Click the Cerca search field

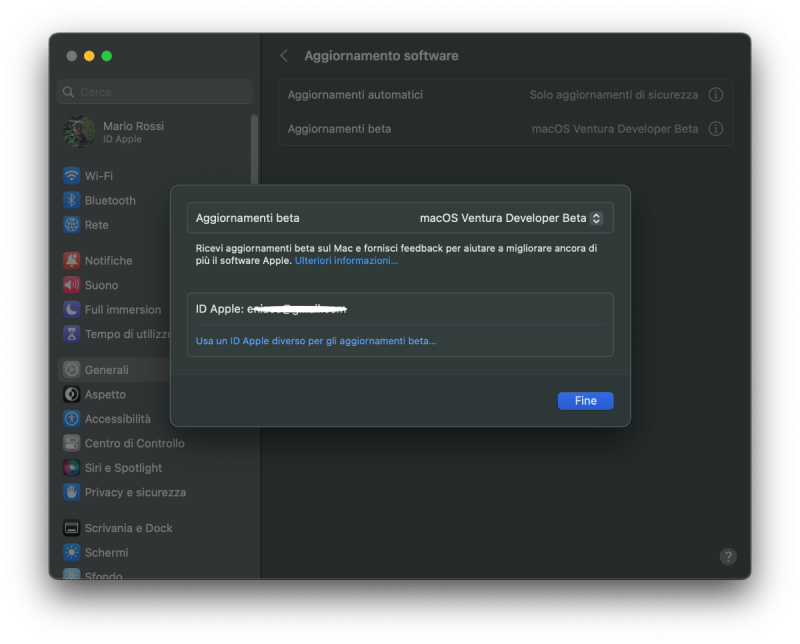[x=155, y=92]
